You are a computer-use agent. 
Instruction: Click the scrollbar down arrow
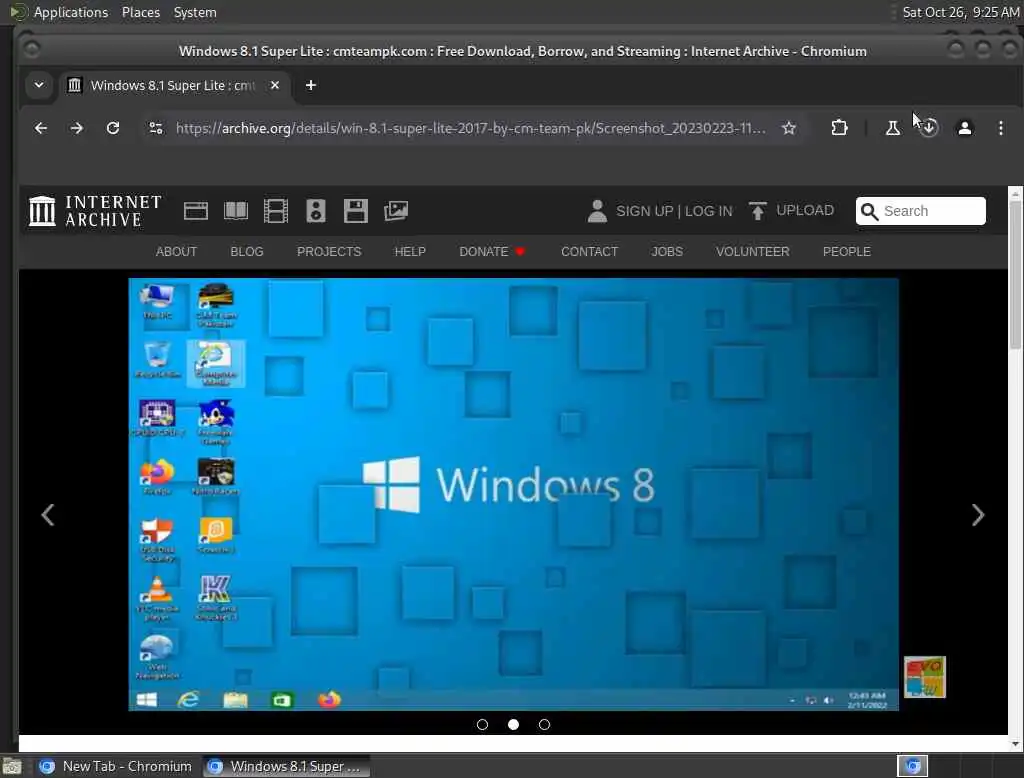1015,743
